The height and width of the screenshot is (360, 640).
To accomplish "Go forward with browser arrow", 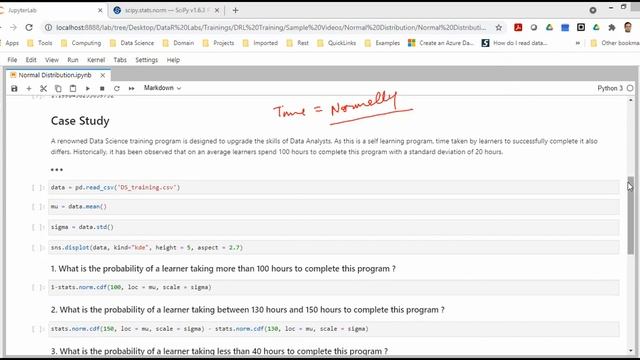I will coord(13,27).
